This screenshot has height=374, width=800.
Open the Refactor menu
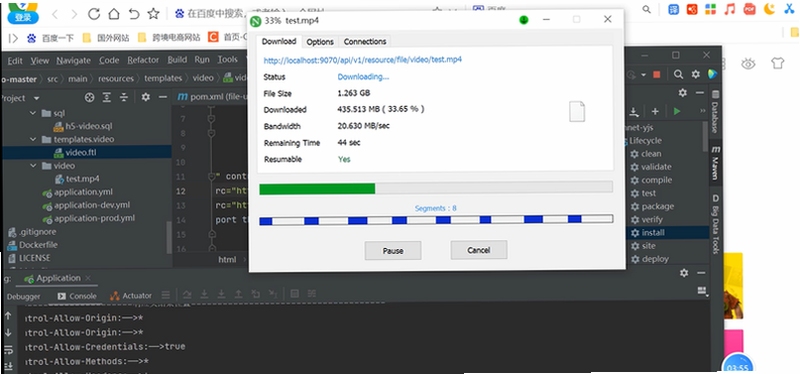point(143,60)
